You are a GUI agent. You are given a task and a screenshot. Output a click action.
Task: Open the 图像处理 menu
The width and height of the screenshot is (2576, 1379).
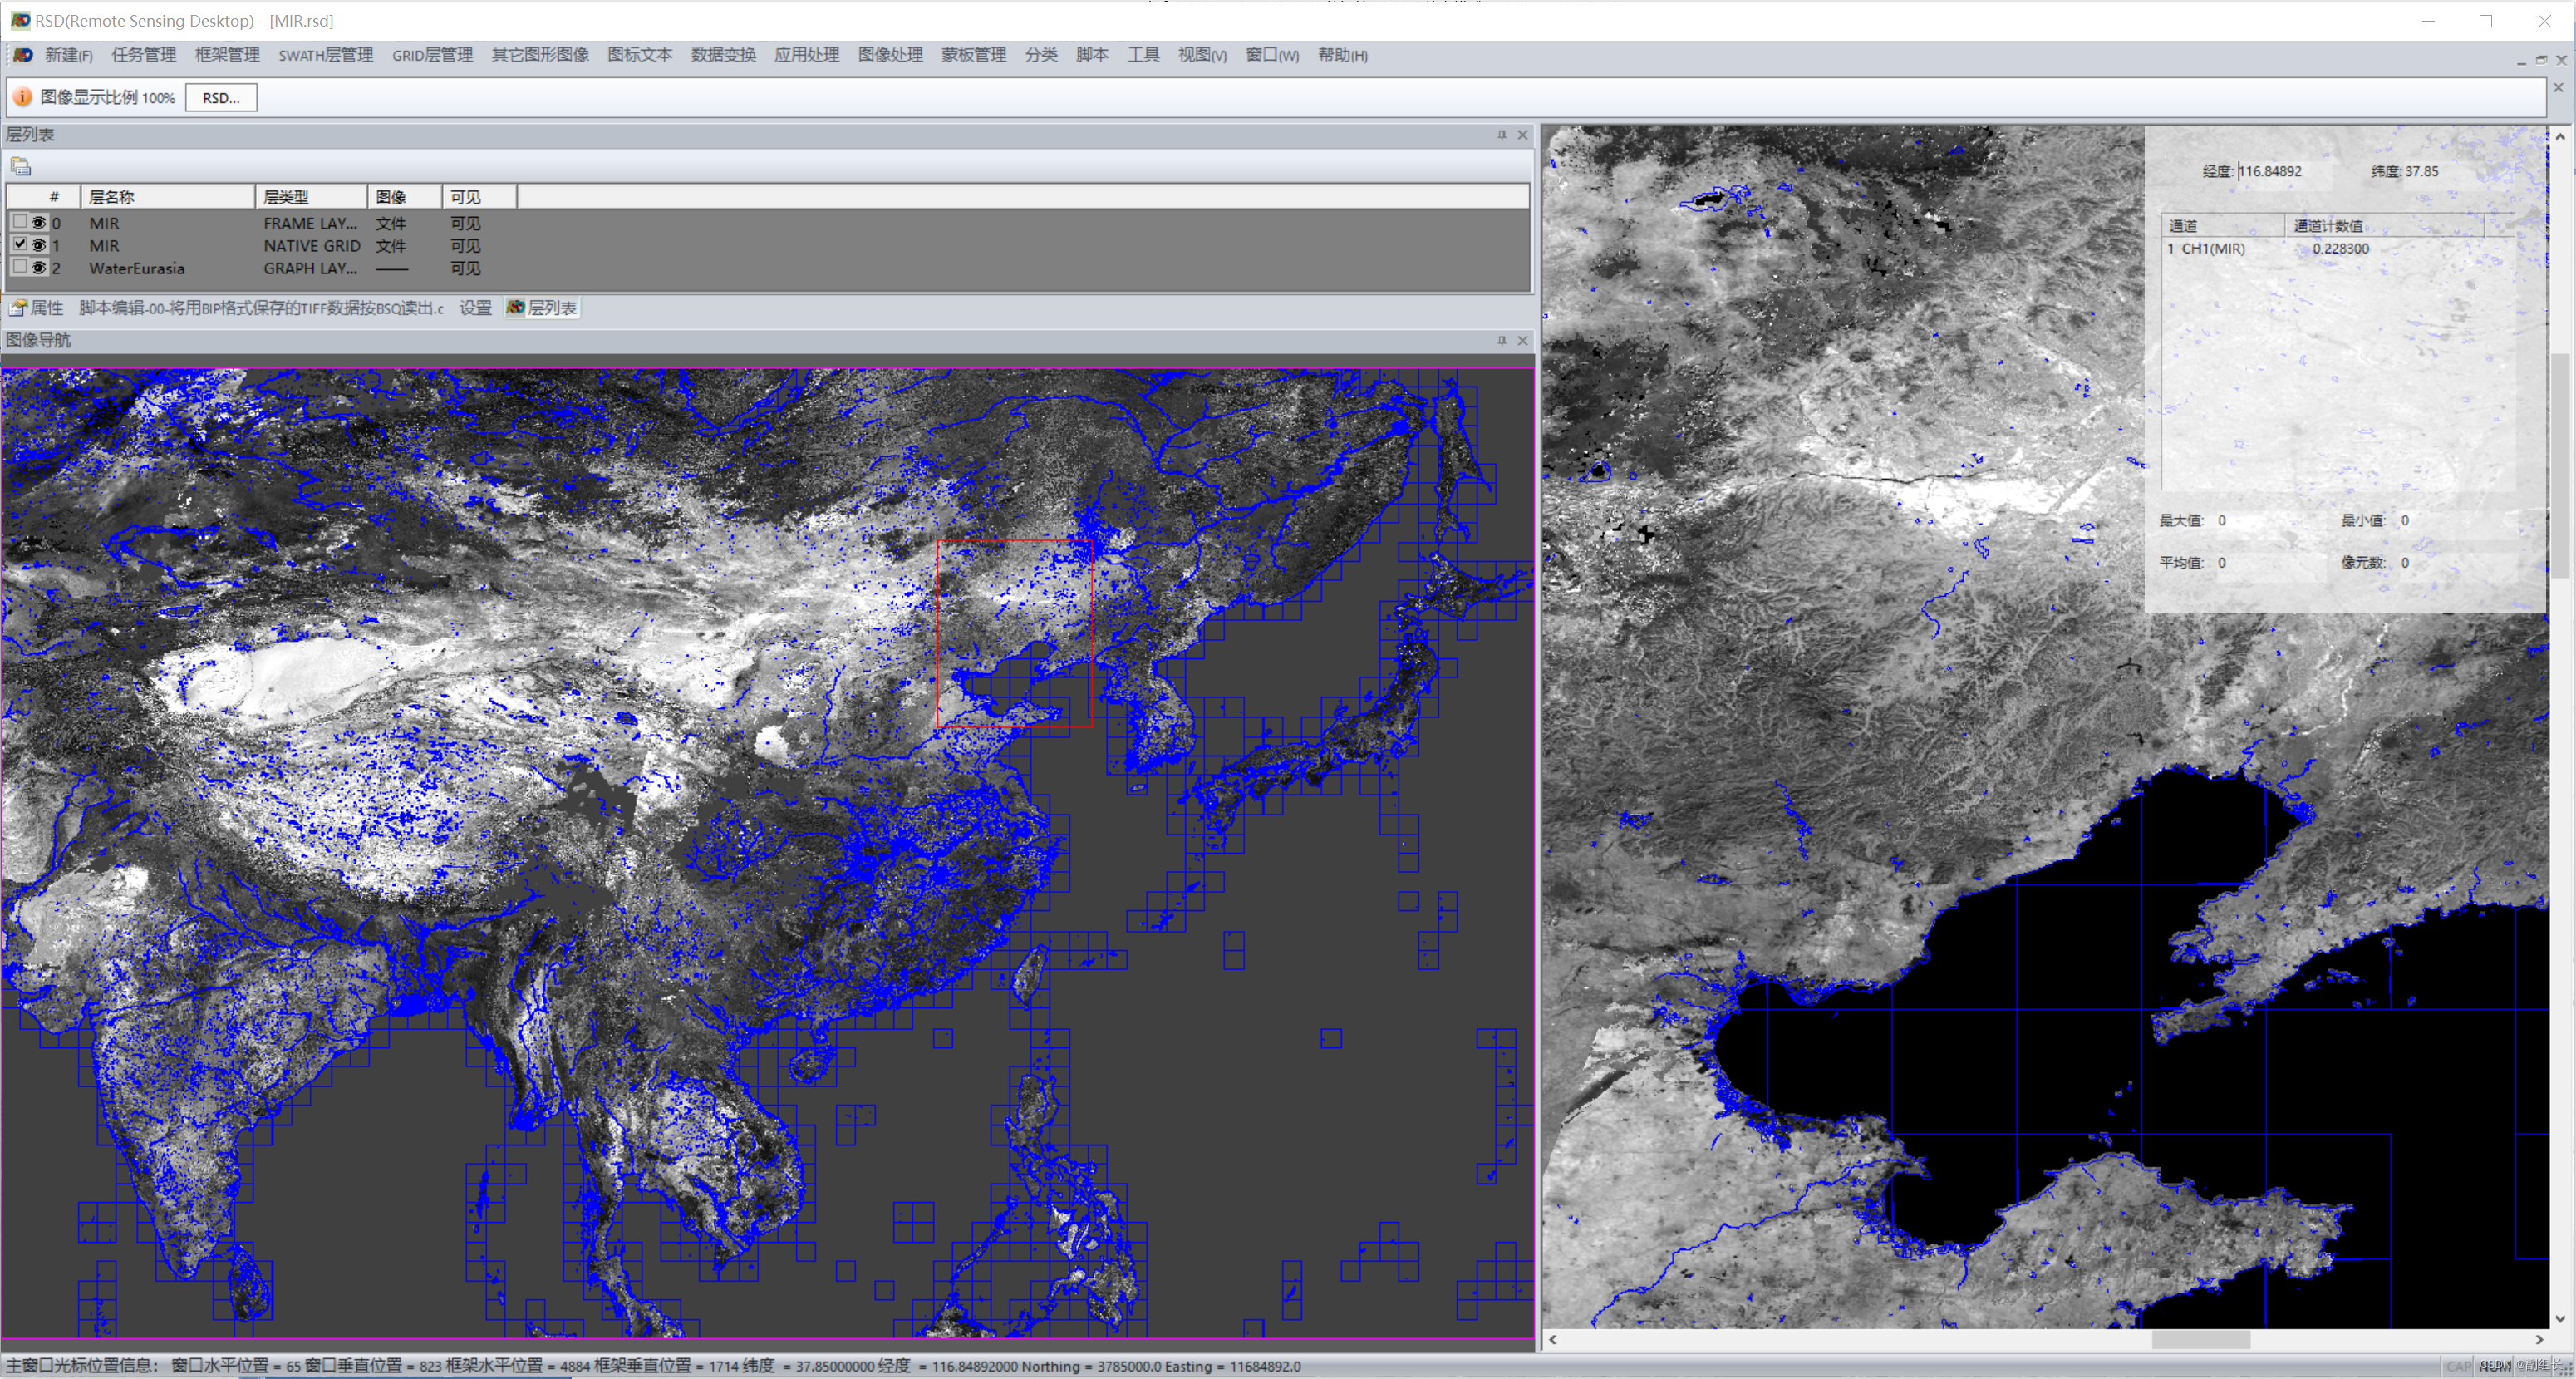889,55
